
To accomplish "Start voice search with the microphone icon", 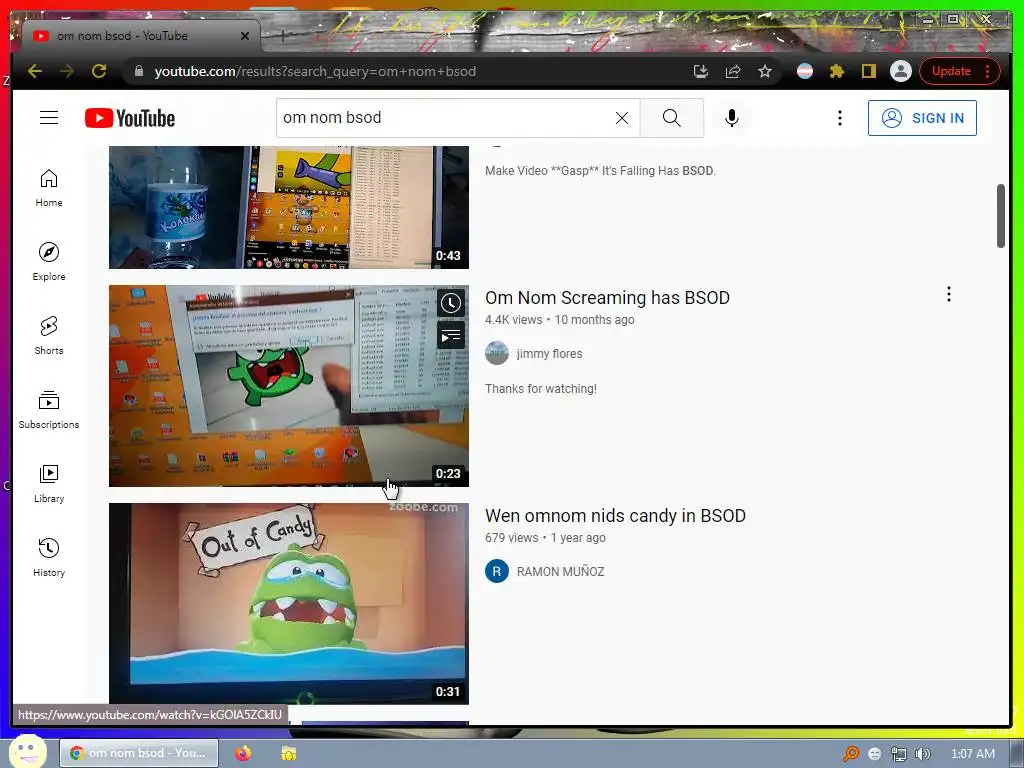I will [731, 118].
